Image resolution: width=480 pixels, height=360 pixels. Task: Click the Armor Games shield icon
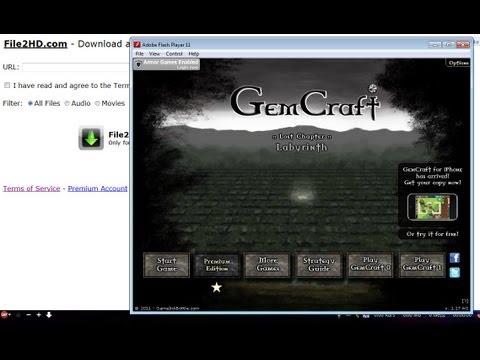[x=139, y=64]
